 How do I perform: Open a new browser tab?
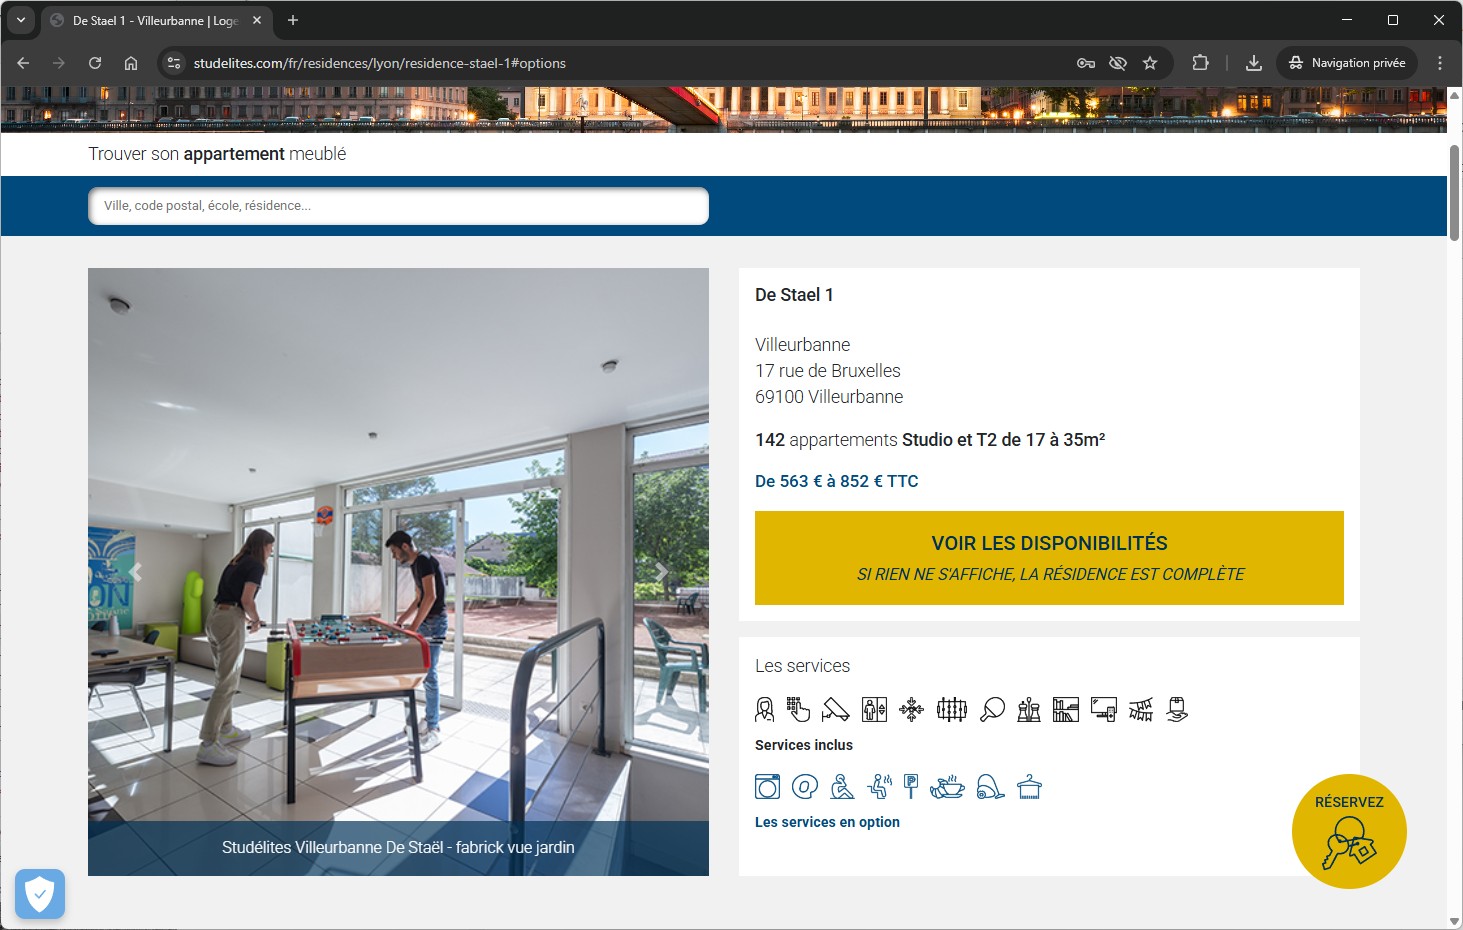pos(293,20)
